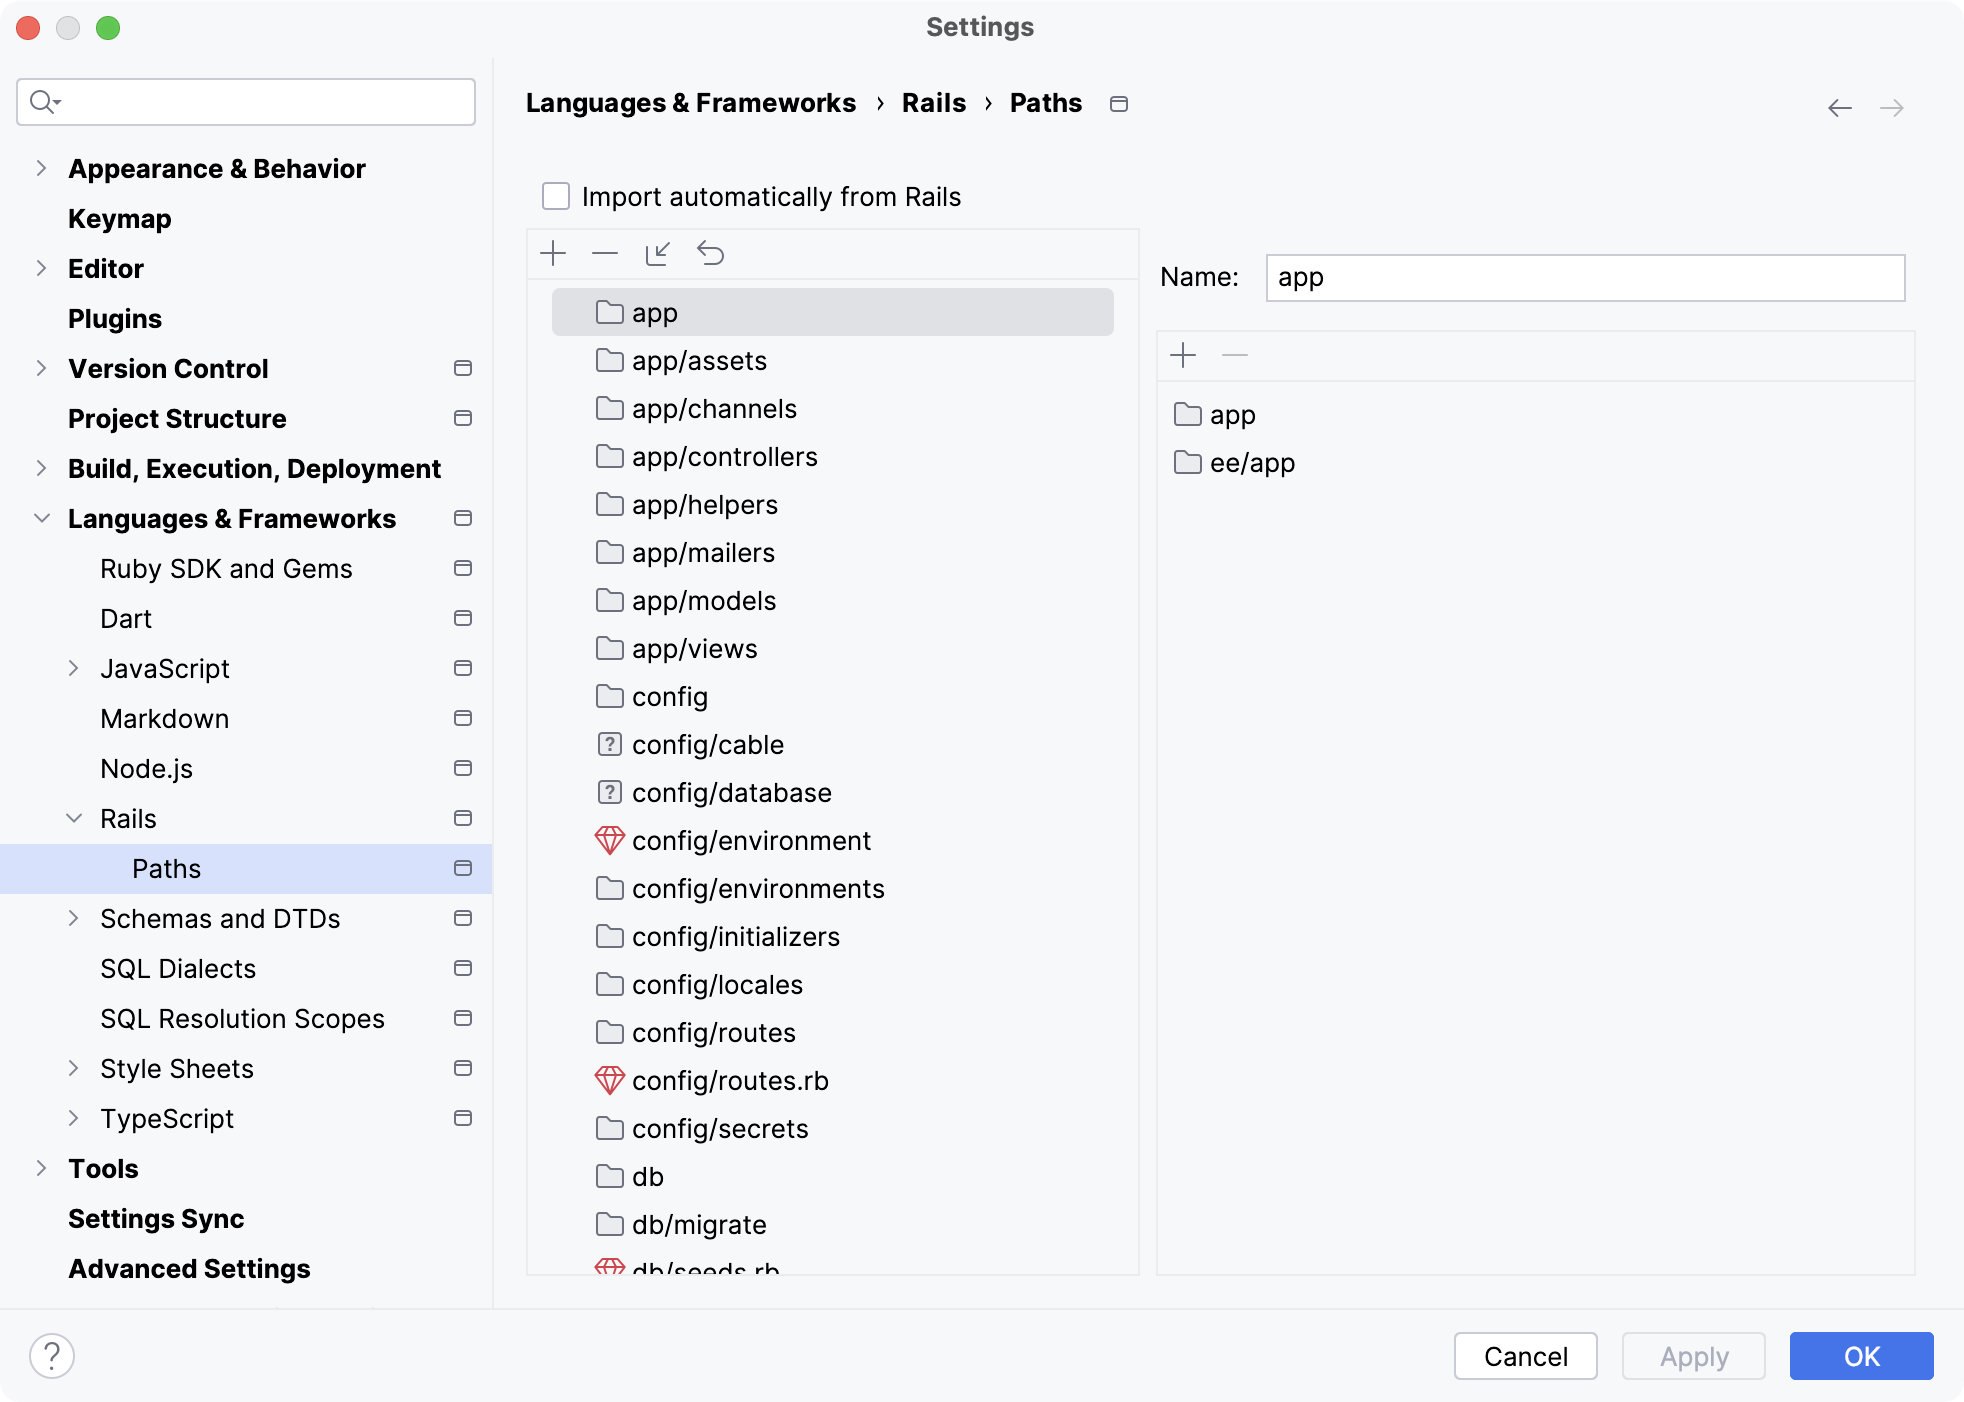Viewport: 1964px width, 1402px height.
Task: Navigate back with the left arrow icon
Action: click(x=1839, y=107)
